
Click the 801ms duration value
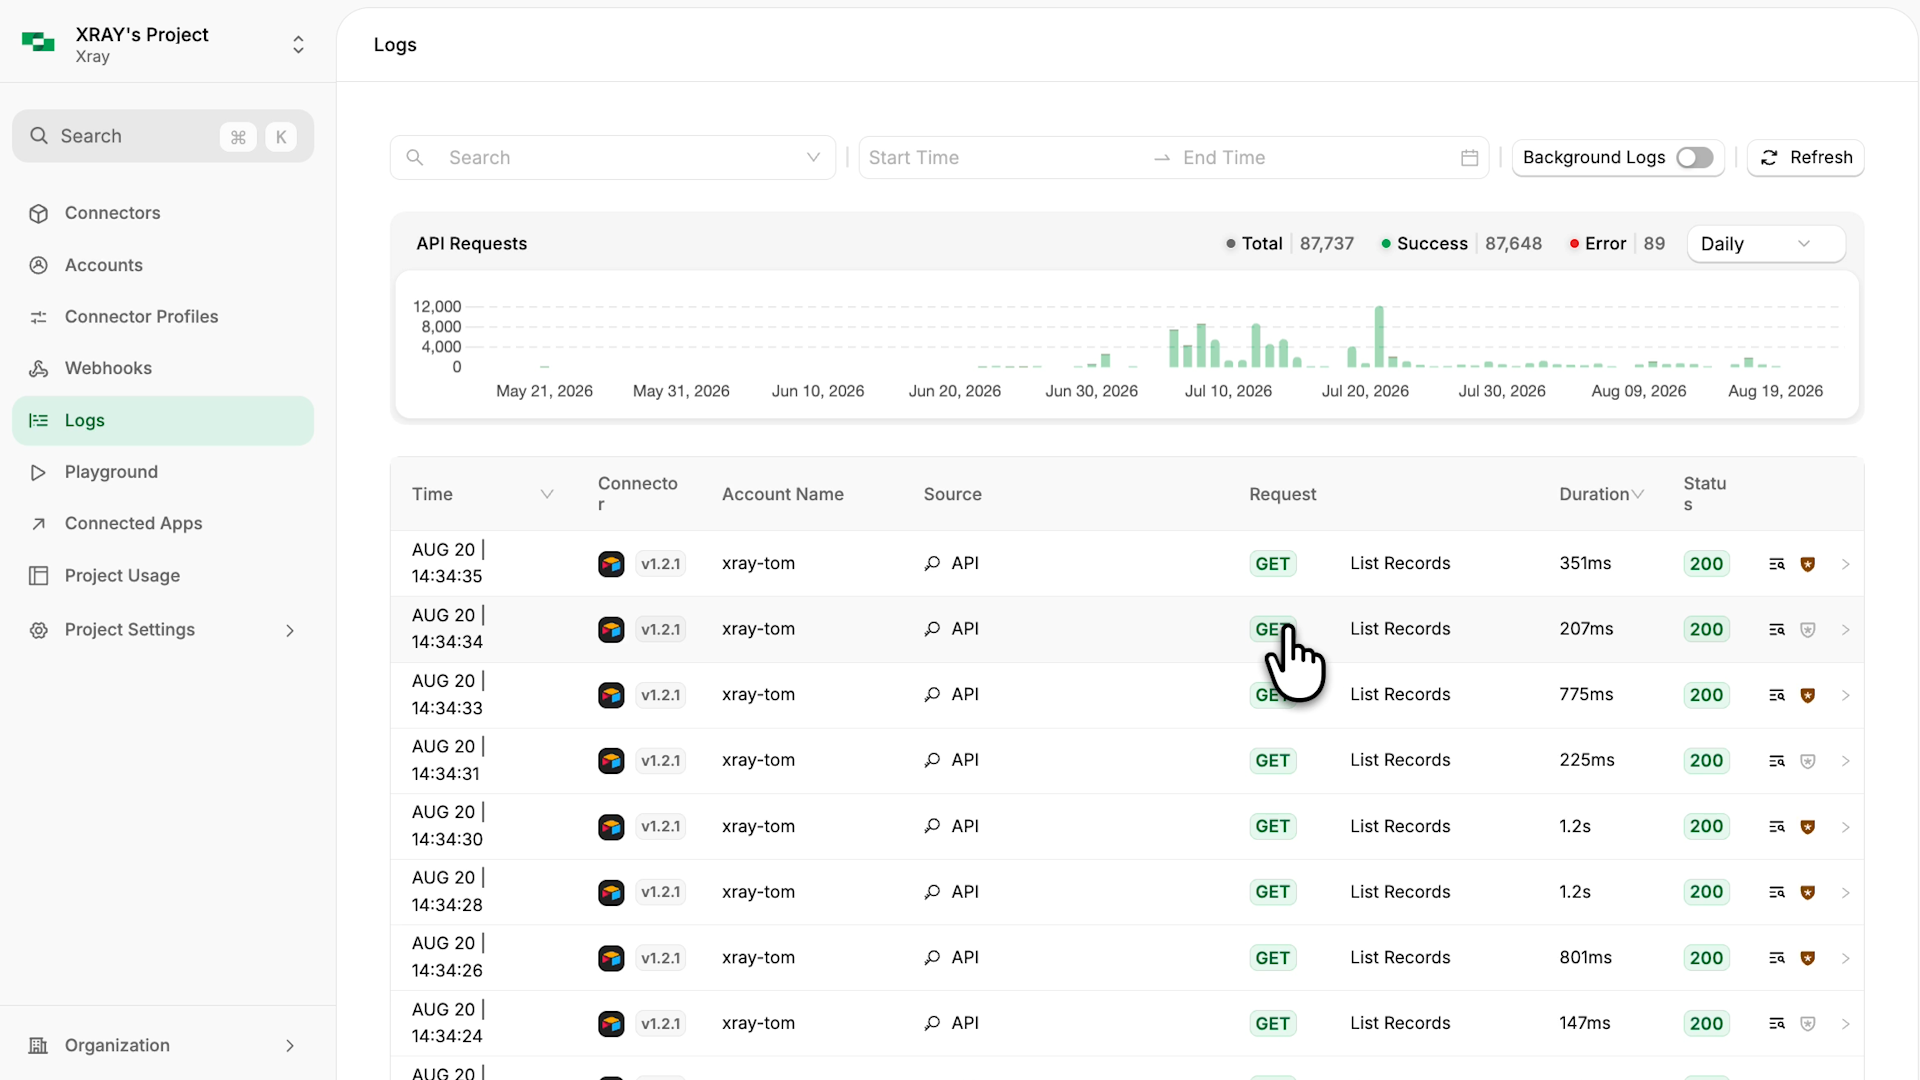coord(1585,958)
